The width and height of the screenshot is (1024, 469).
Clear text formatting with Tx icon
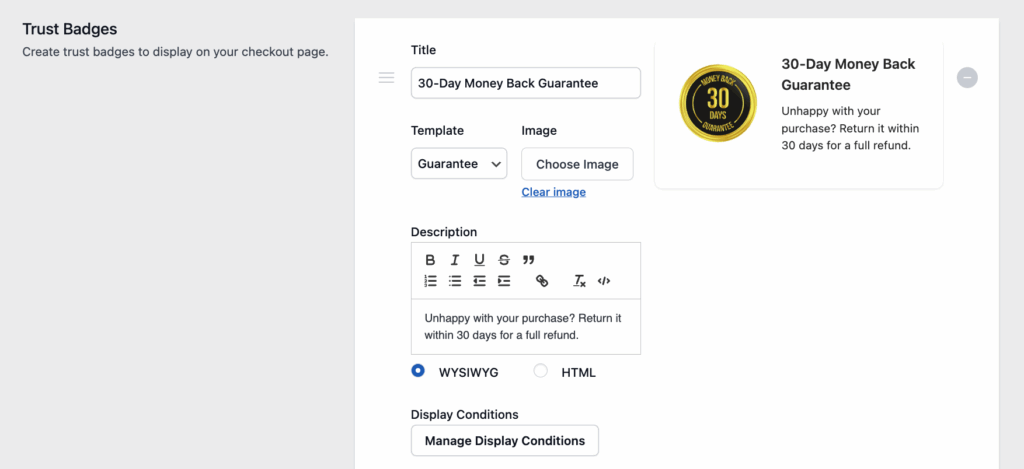coord(579,281)
